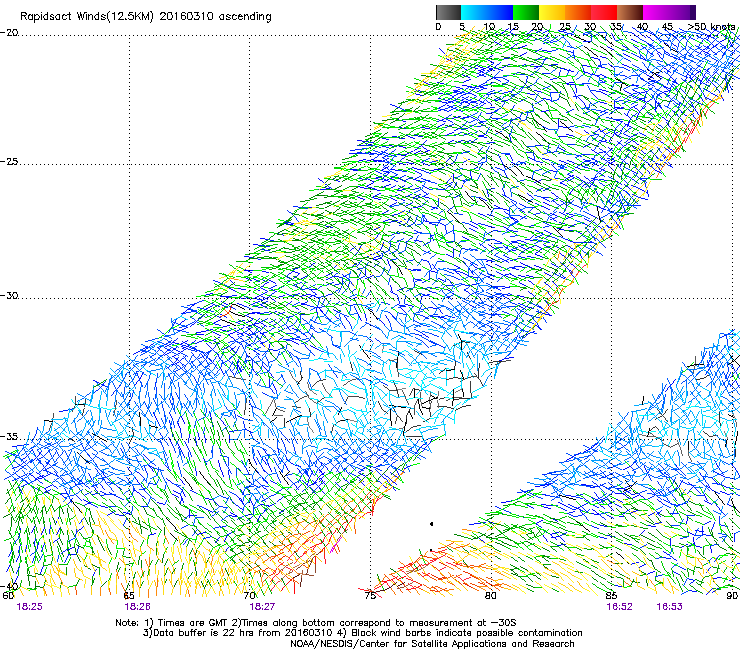The image size is (740, 650).
Task: Click the brown 35-40 knots legend segment
Action: coord(630,12)
